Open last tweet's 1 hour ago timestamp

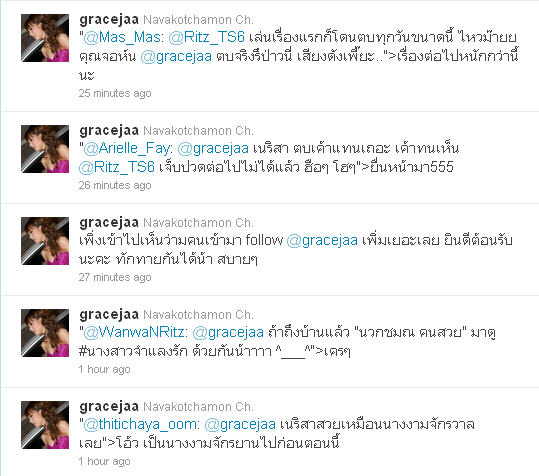(x=104, y=461)
